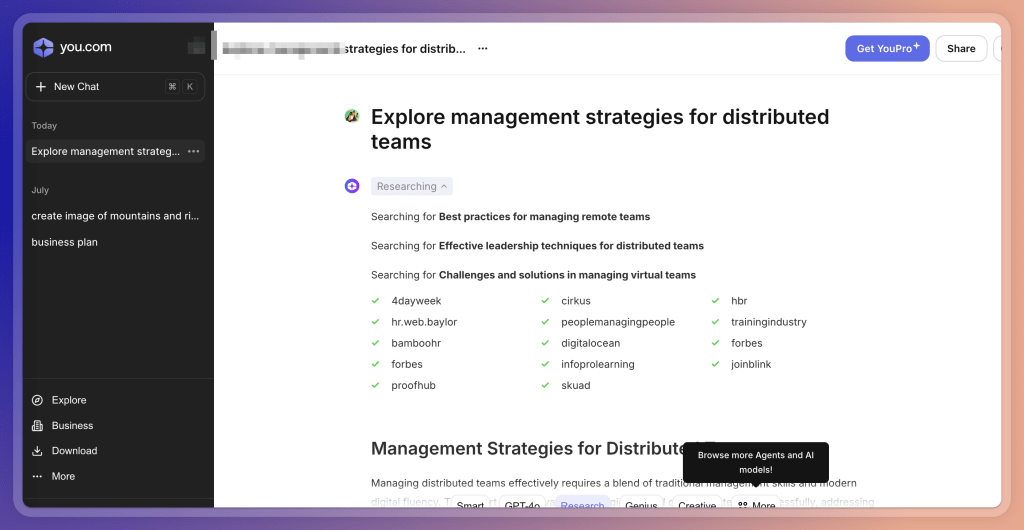Screen dimensions: 1024x530
Task: Click the research agent icon beside Researching
Action: coord(352,186)
